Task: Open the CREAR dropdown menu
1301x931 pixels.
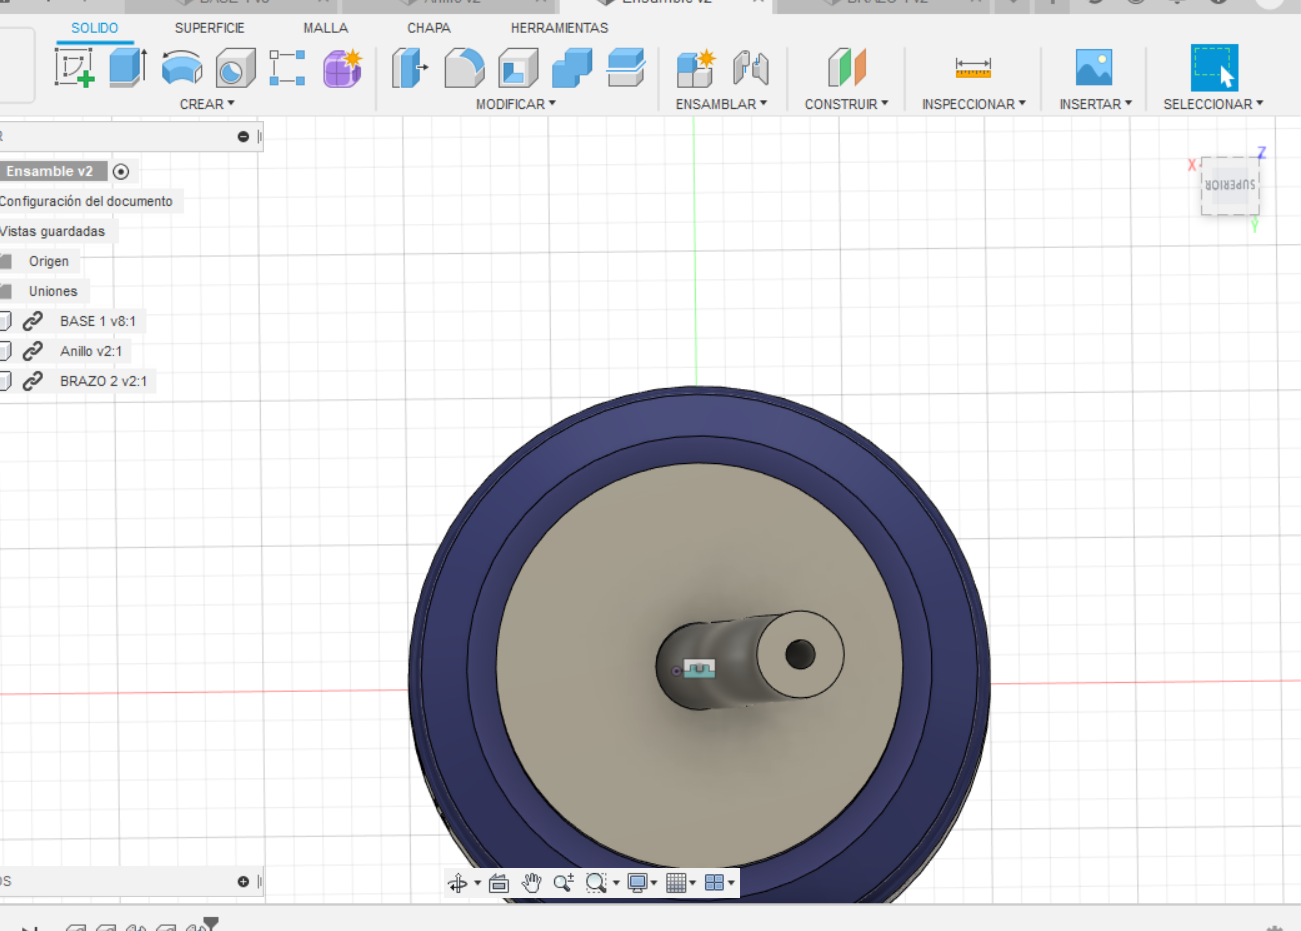Action: 207,104
